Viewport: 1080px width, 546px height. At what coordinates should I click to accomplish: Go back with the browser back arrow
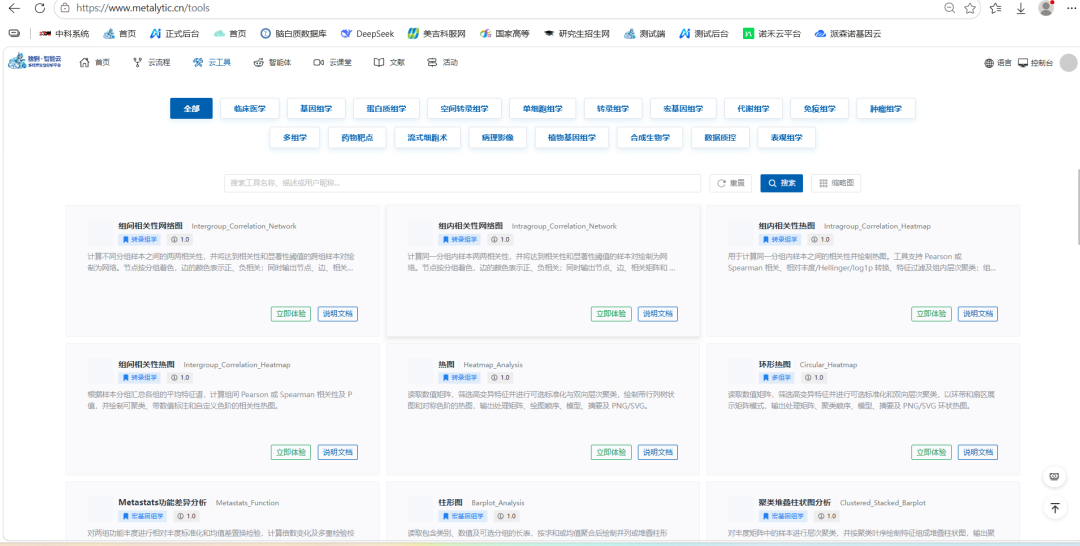click(x=14, y=8)
